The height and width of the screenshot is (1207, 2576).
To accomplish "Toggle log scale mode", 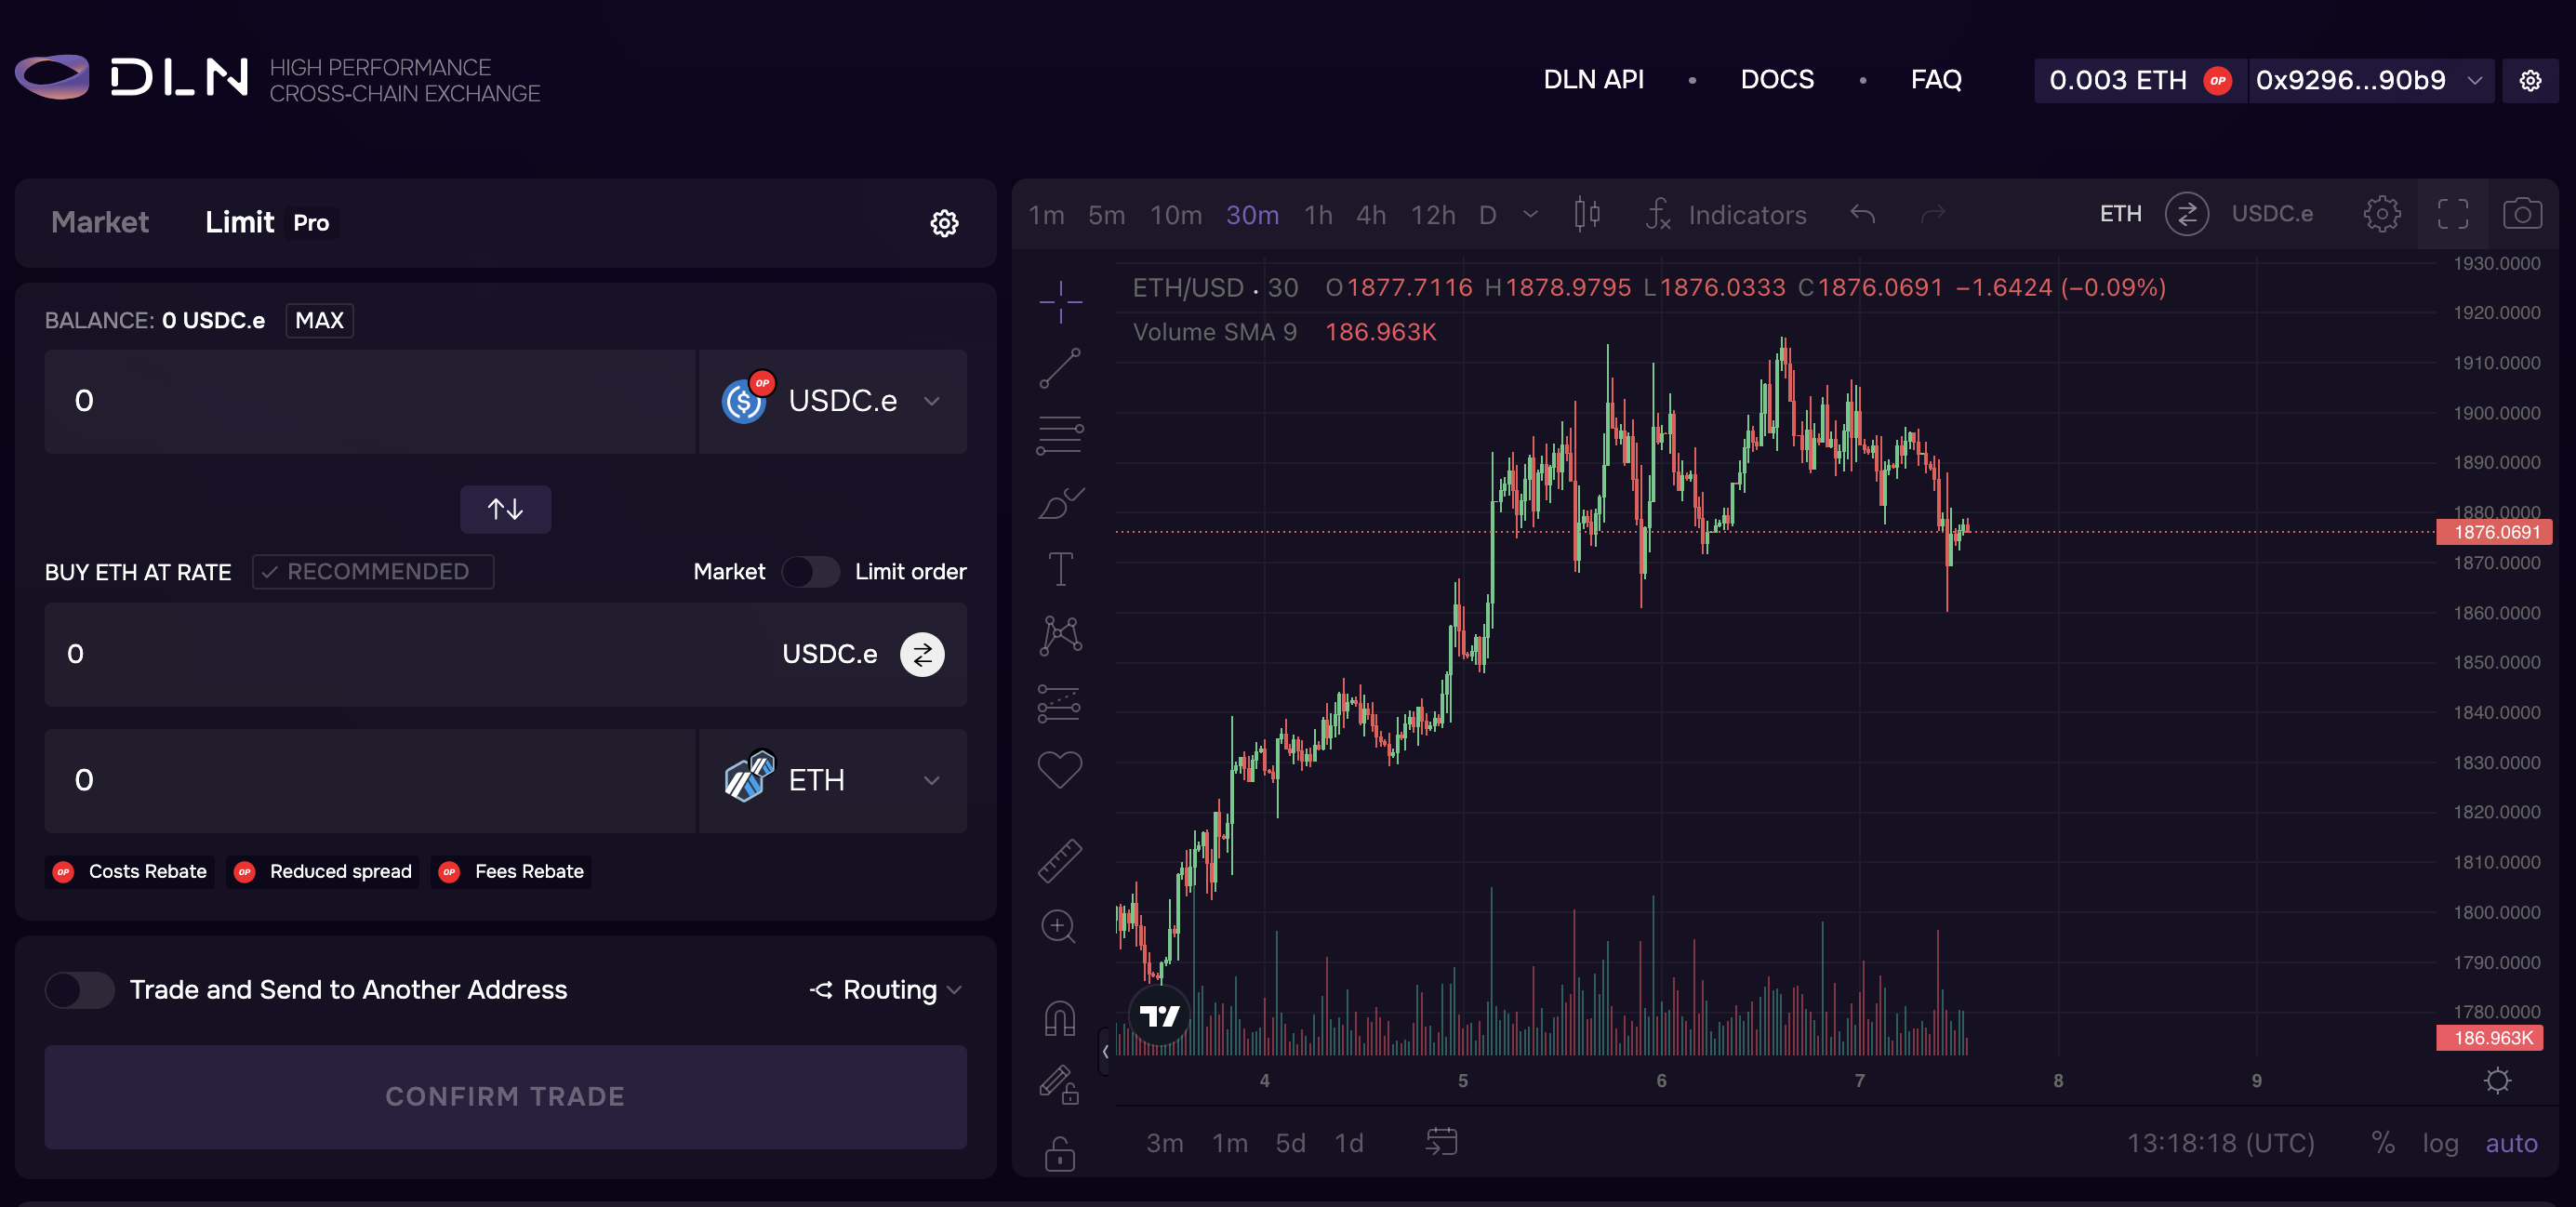I will [x=2440, y=1143].
